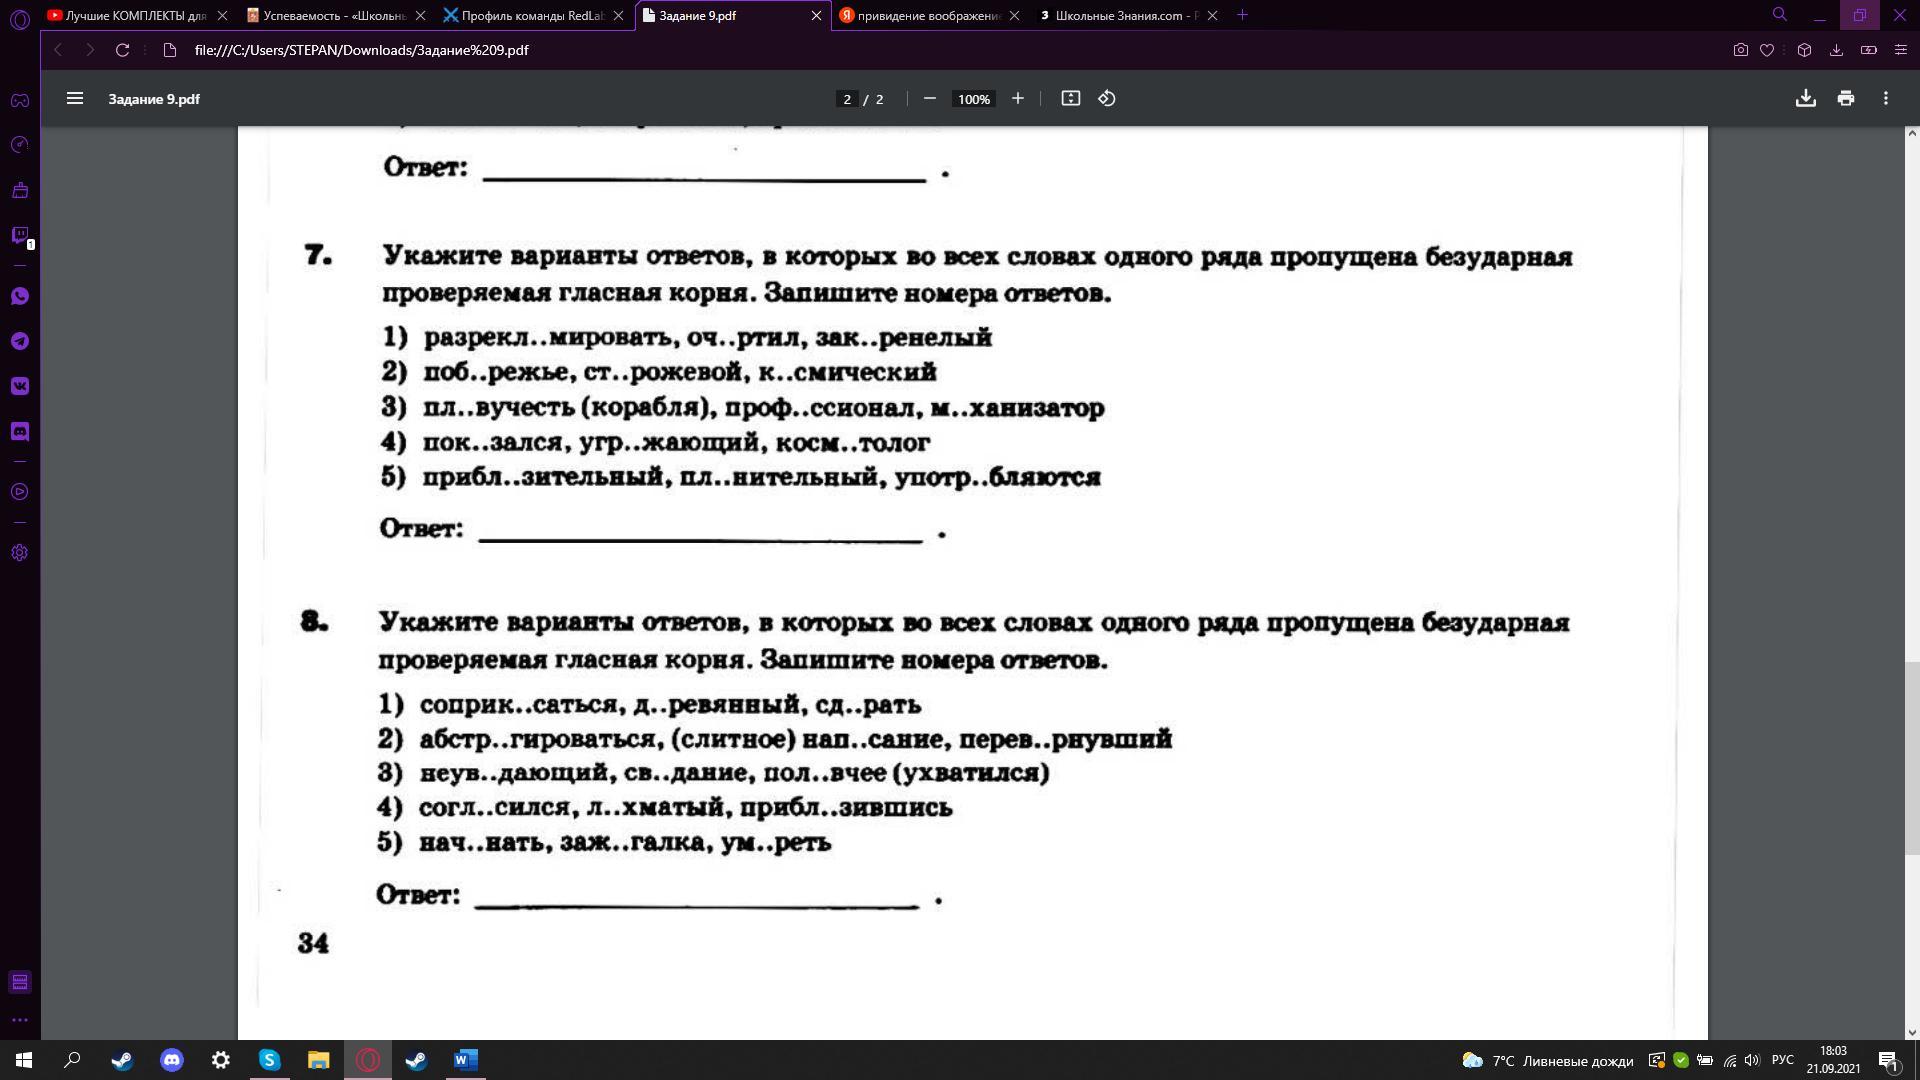Screen dimensions: 1920x1080
Task: Click the vertical scrollbar thumb
Action: 1912,757
